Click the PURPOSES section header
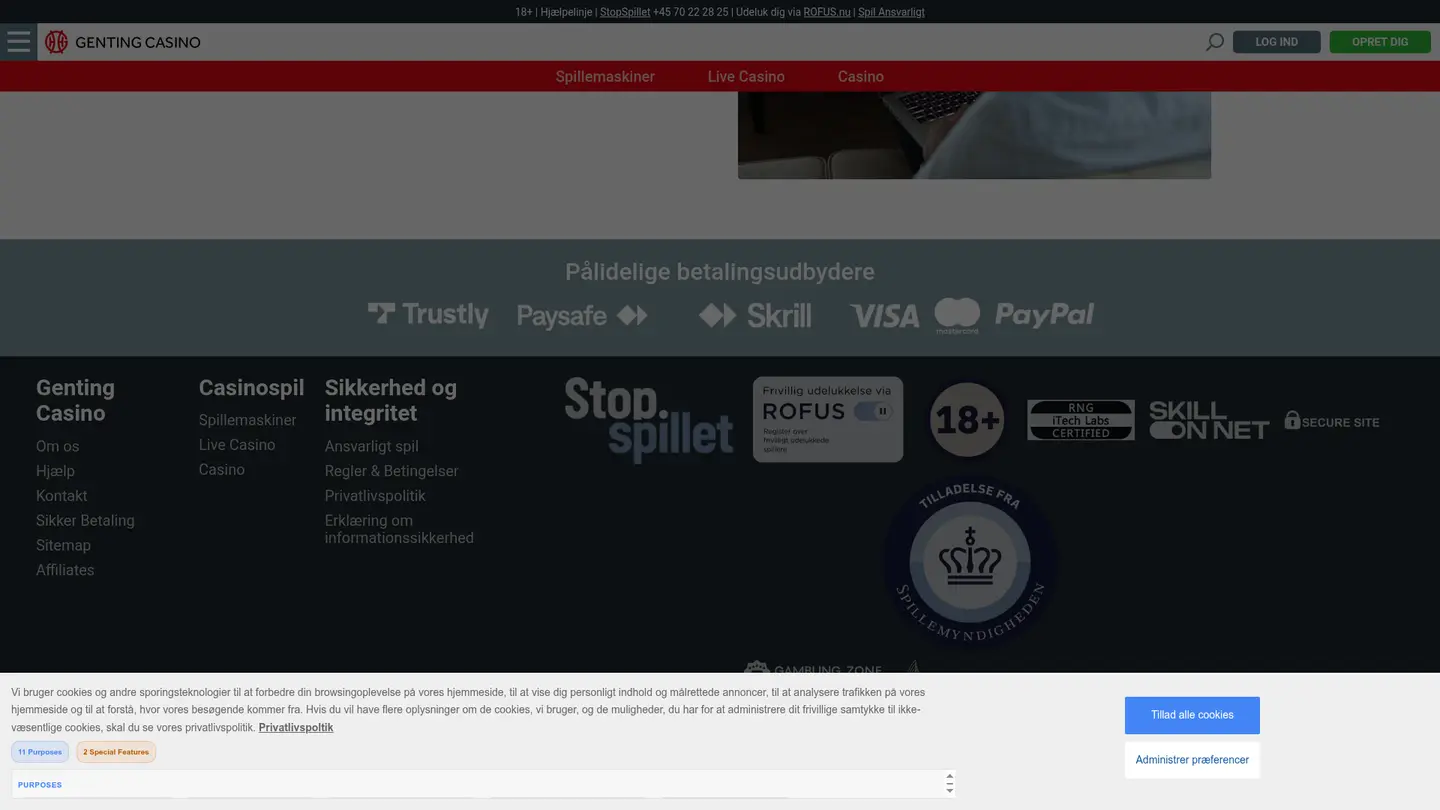The width and height of the screenshot is (1440, 810). [40, 785]
